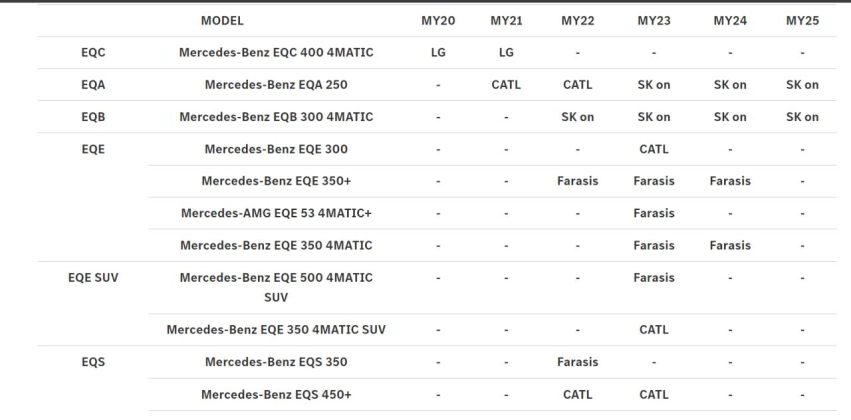Select the EQE 350+ Farasis cell under MY24
851x420 pixels.
click(x=730, y=181)
